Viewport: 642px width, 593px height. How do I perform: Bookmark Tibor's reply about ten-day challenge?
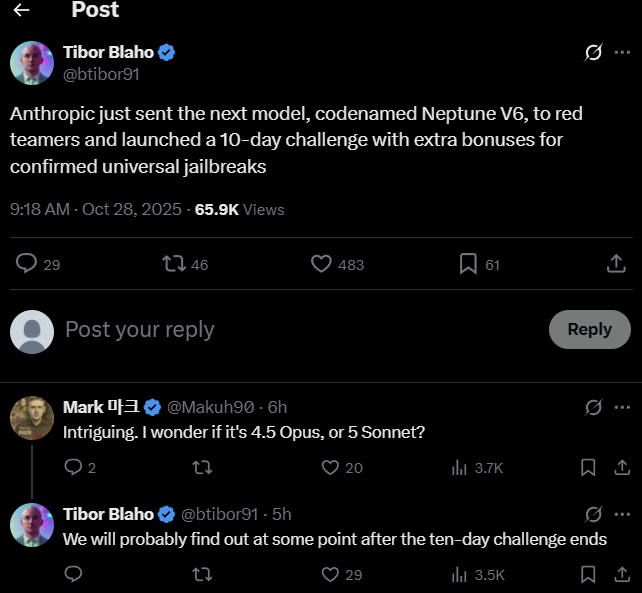click(588, 574)
